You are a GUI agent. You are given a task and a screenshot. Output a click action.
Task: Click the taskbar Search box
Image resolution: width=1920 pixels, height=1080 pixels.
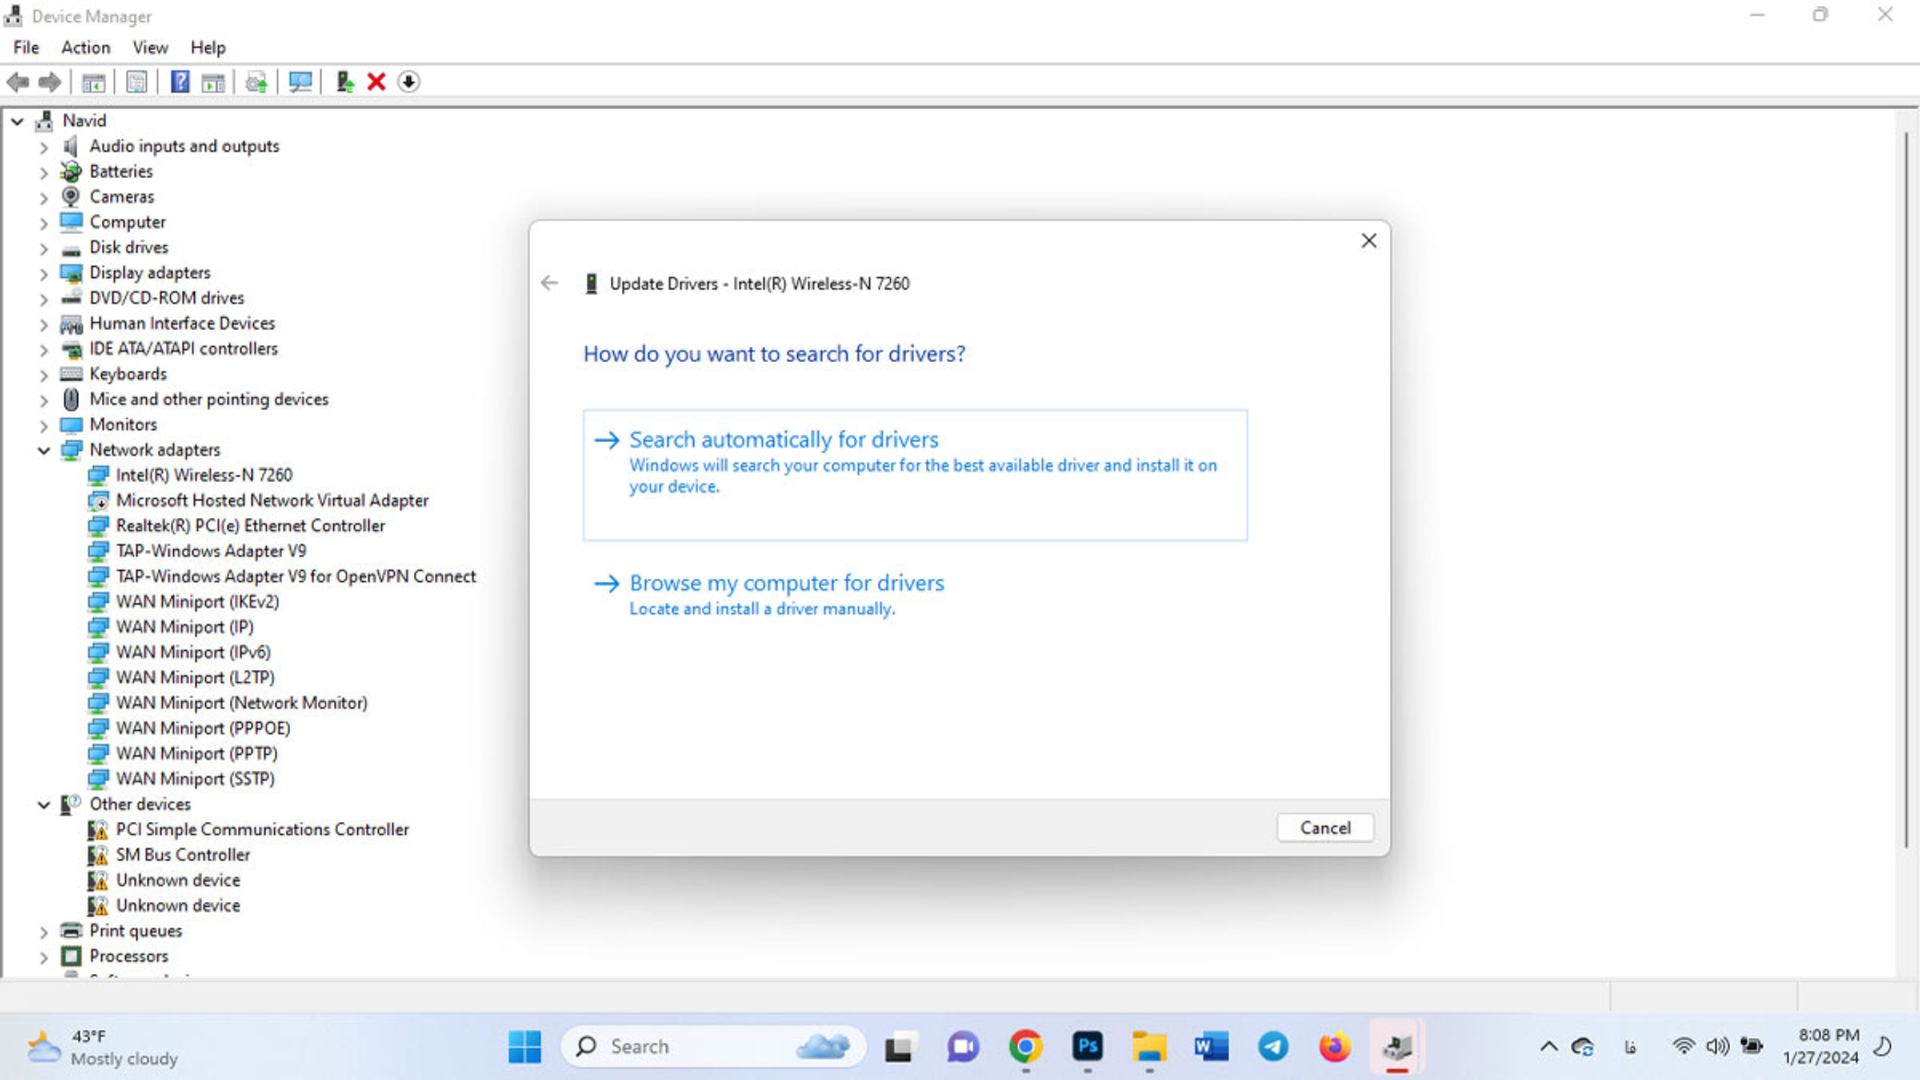pyautogui.click(x=714, y=1047)
